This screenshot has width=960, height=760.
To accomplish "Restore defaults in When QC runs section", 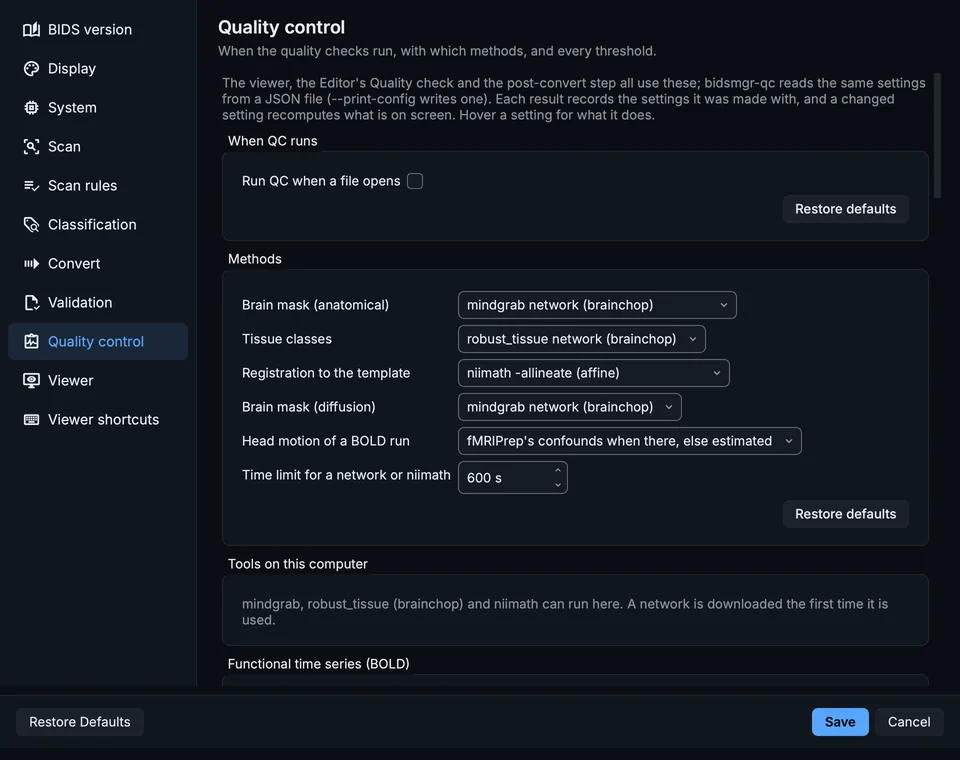I will (x=846, y=209).
